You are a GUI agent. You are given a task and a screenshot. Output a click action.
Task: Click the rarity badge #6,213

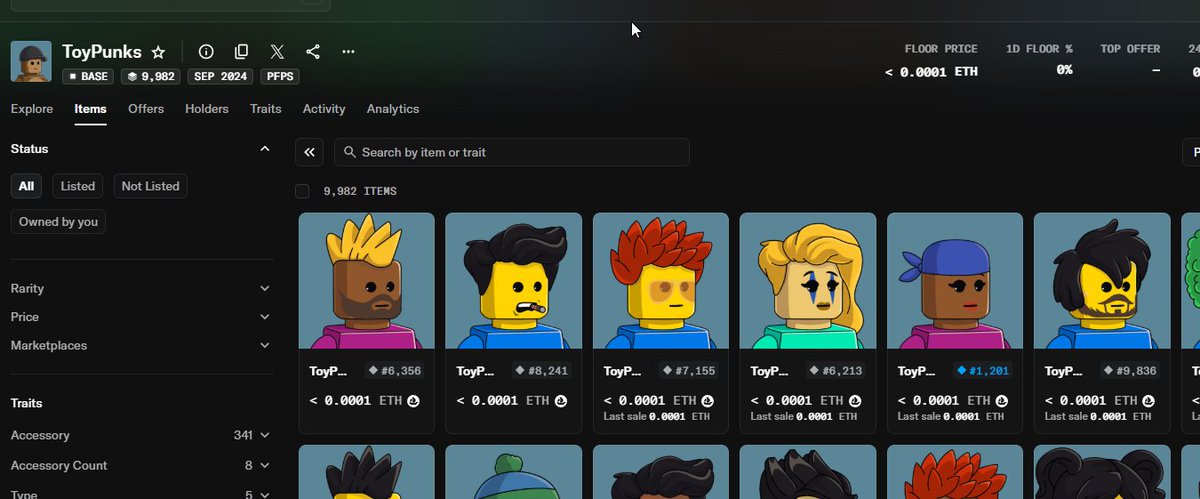(836, 371)
